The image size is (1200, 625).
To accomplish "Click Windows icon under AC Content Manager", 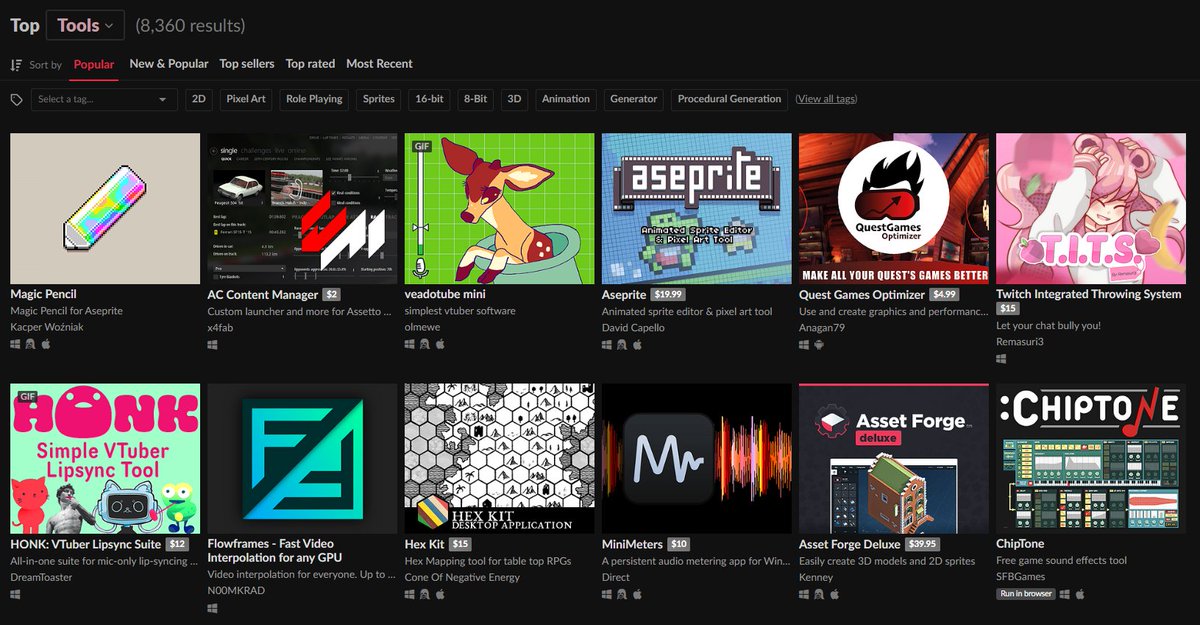I will click(213, 344).
